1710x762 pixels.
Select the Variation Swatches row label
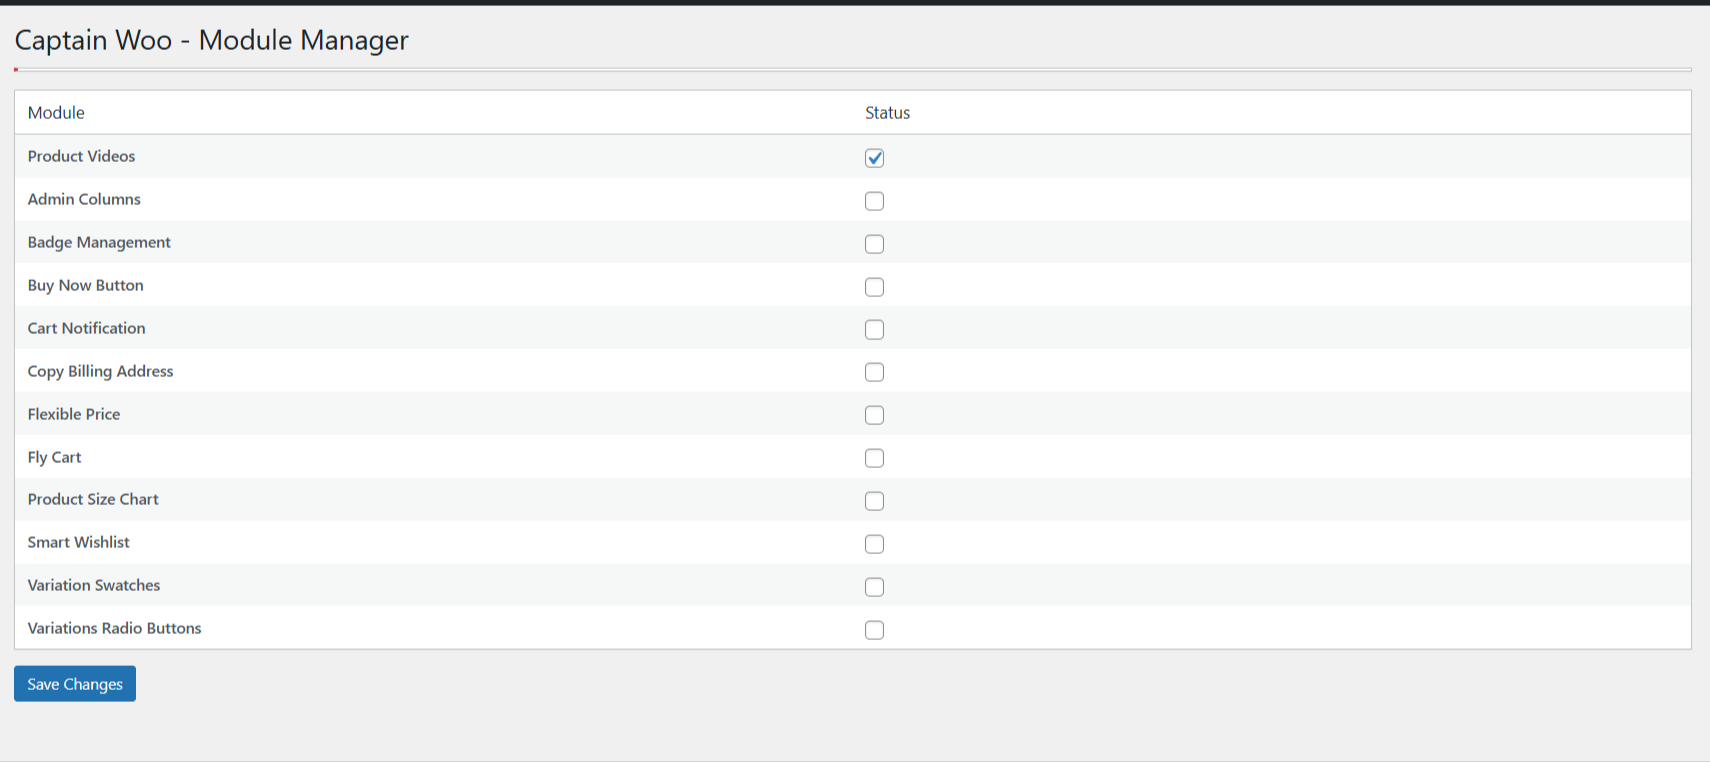click(x=94, y=585)
